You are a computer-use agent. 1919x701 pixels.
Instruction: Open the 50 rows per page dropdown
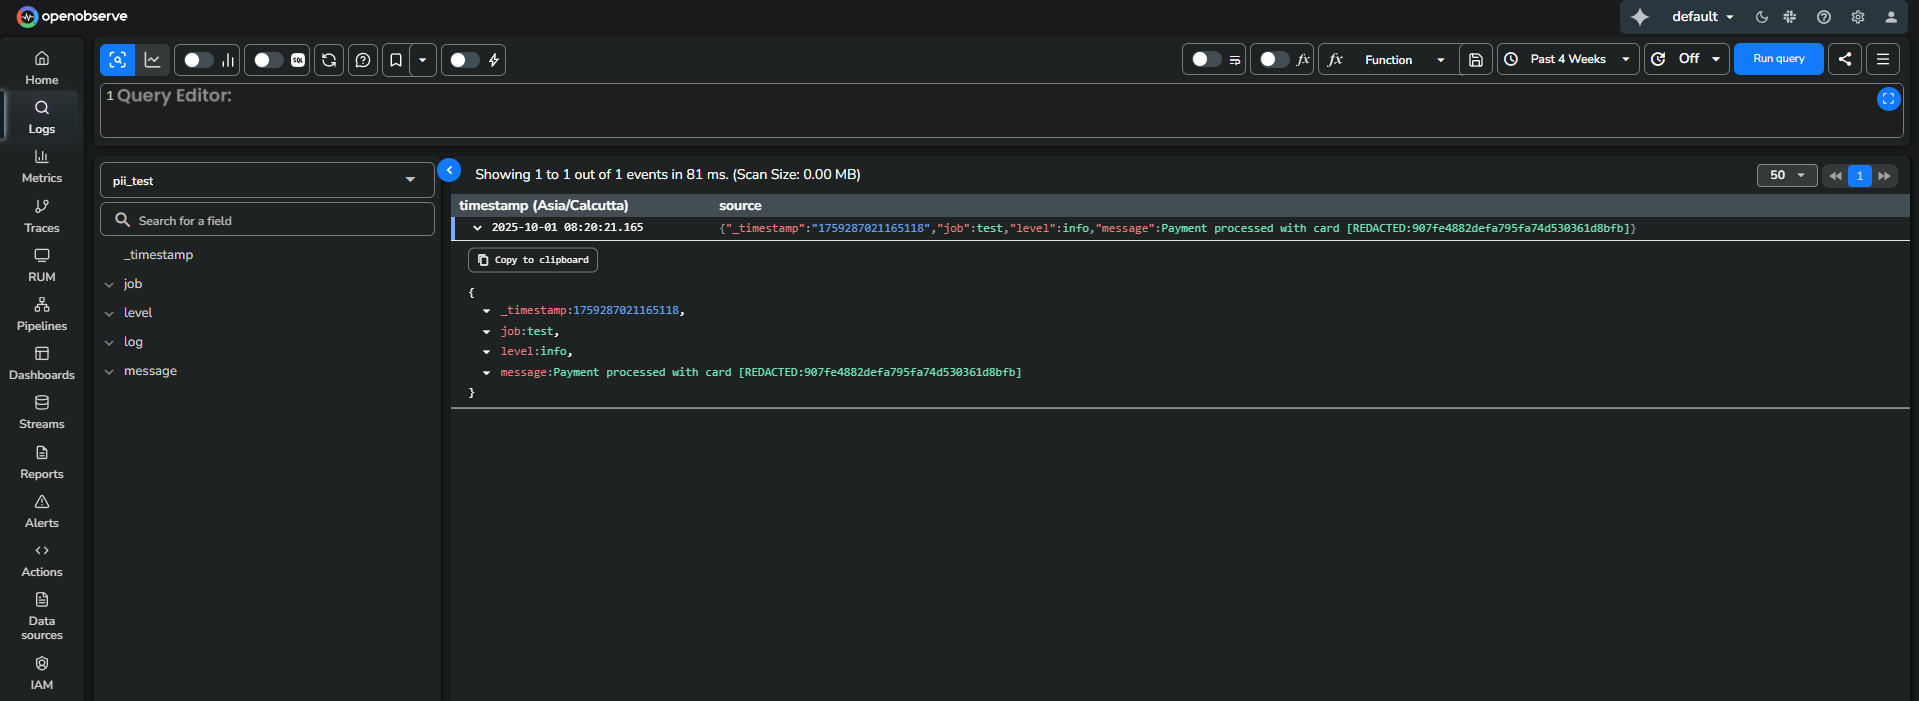(1787, 175)
